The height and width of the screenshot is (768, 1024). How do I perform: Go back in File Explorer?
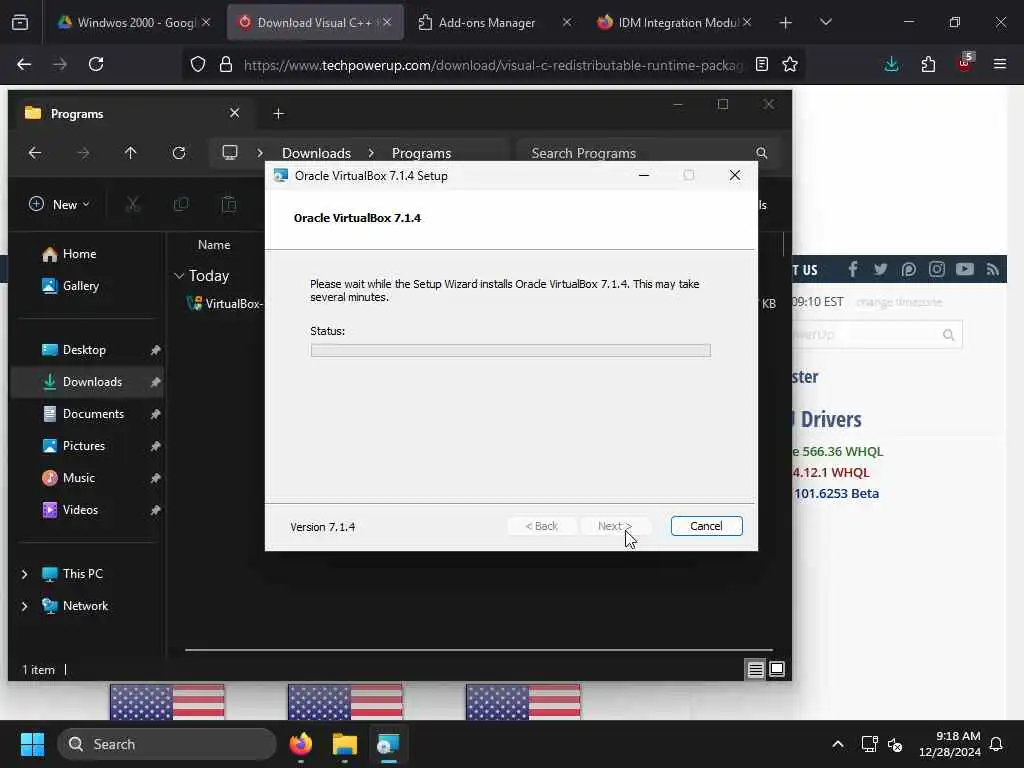[35, 153]
